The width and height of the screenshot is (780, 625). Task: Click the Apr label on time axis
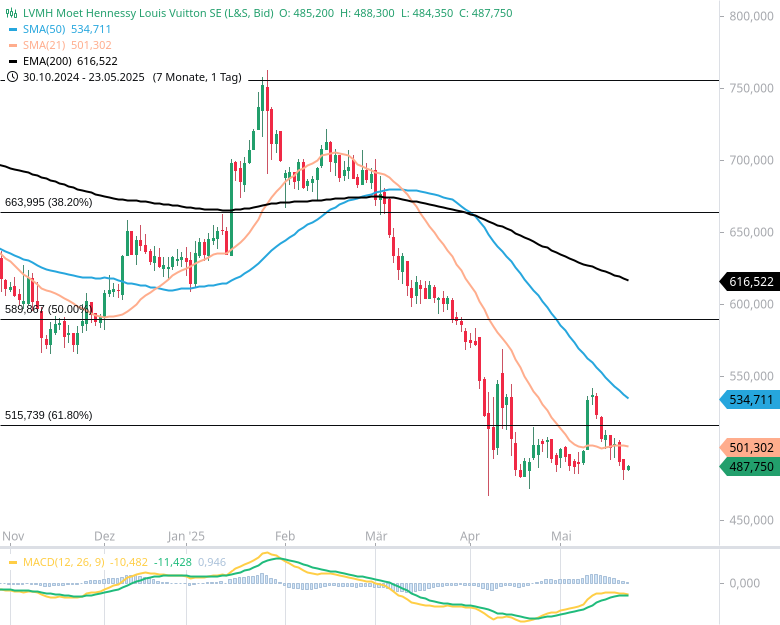[x=470, y=536]
